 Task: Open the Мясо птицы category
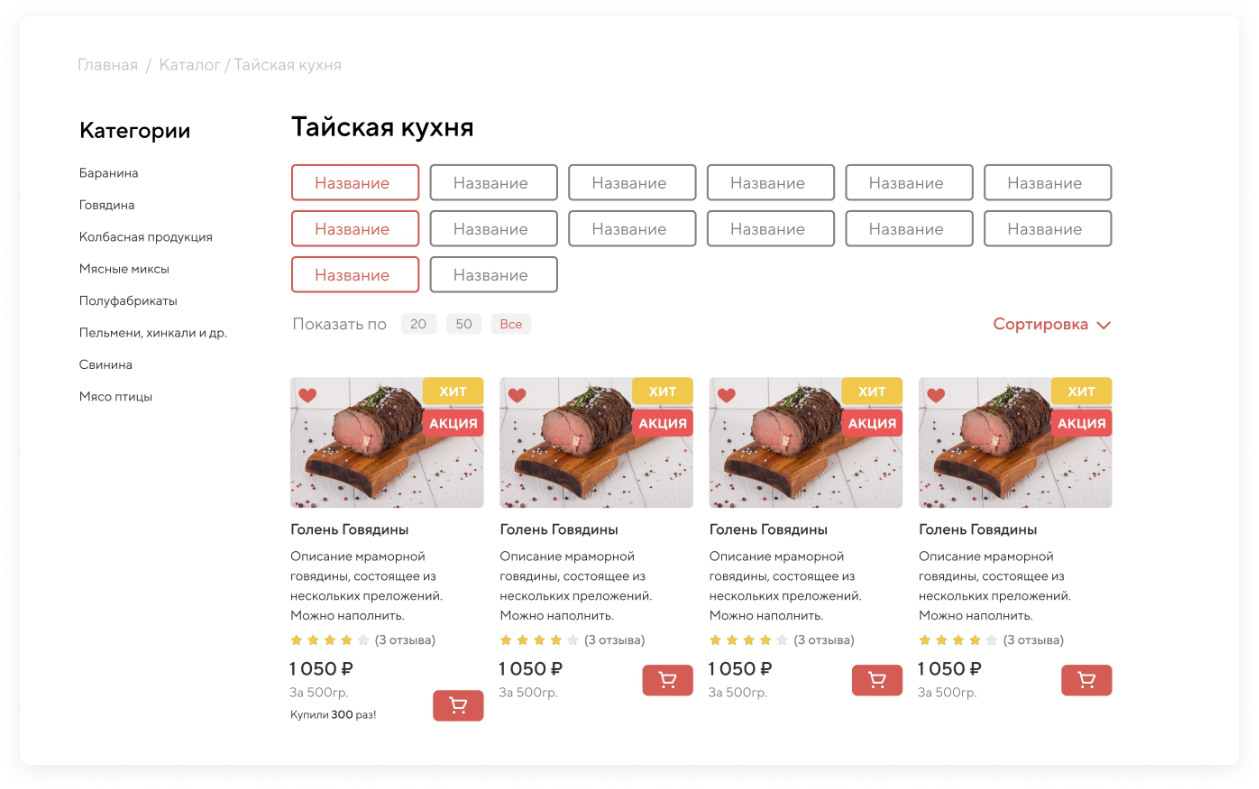click(116, 396)
